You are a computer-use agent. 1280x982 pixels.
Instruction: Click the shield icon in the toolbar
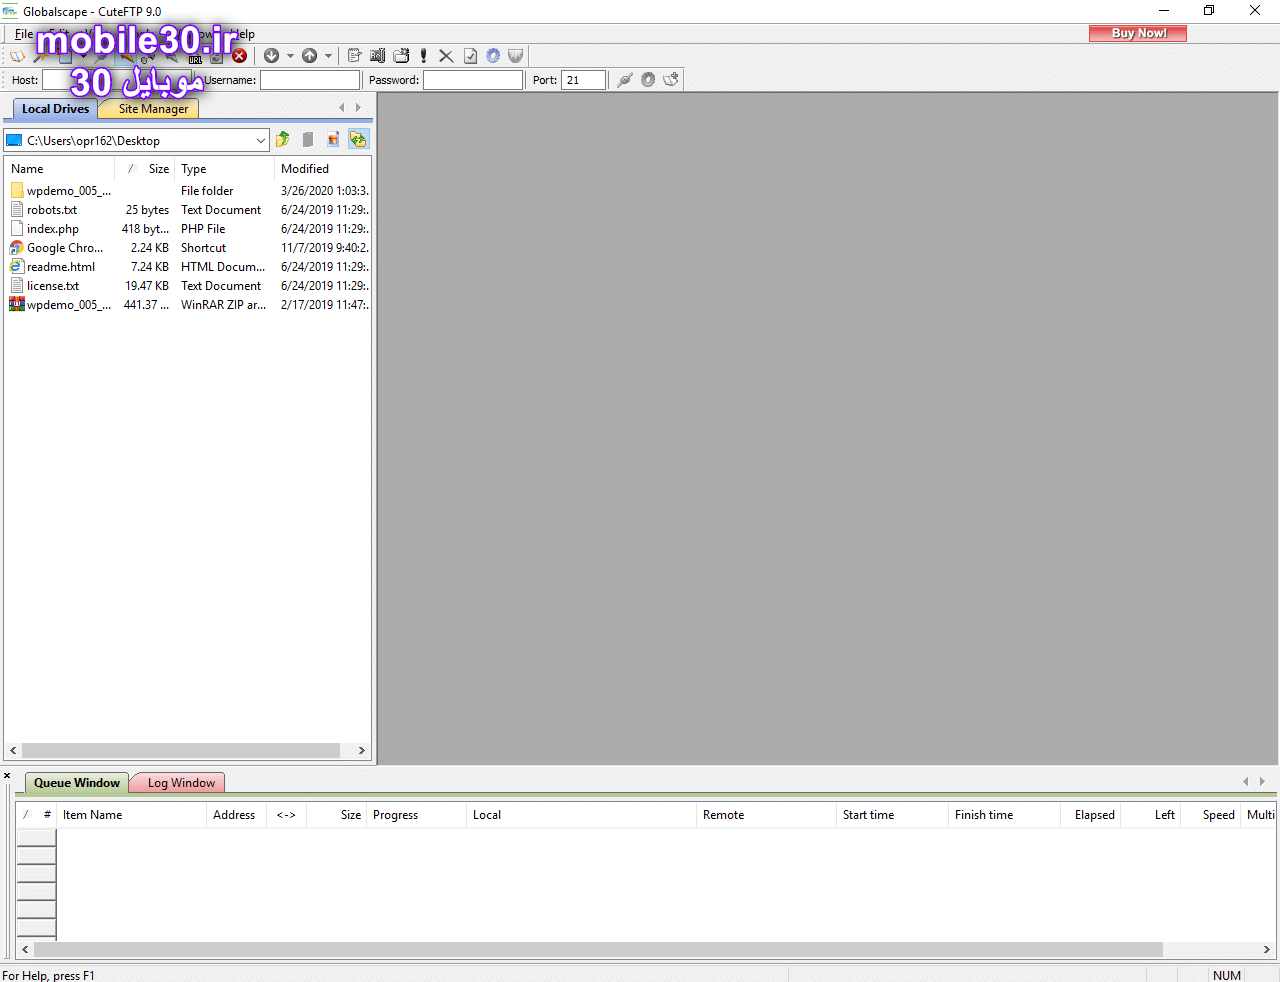tap(516, 56)
